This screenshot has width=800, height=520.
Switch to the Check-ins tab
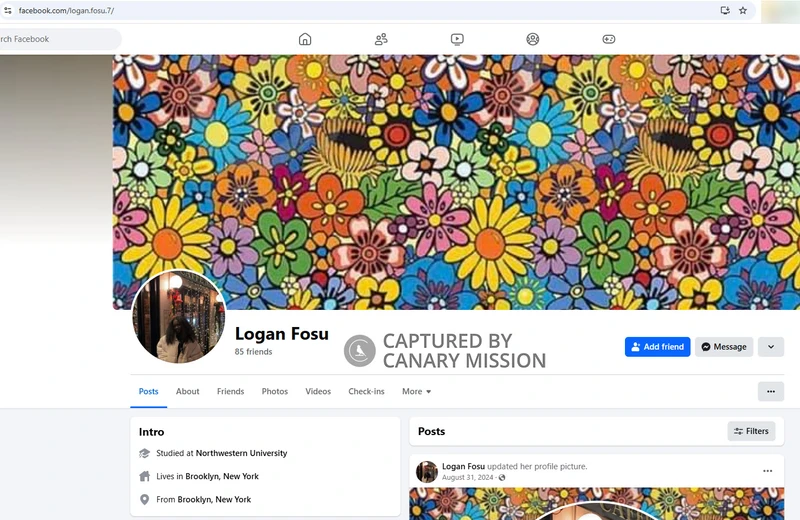pos(366,391)
